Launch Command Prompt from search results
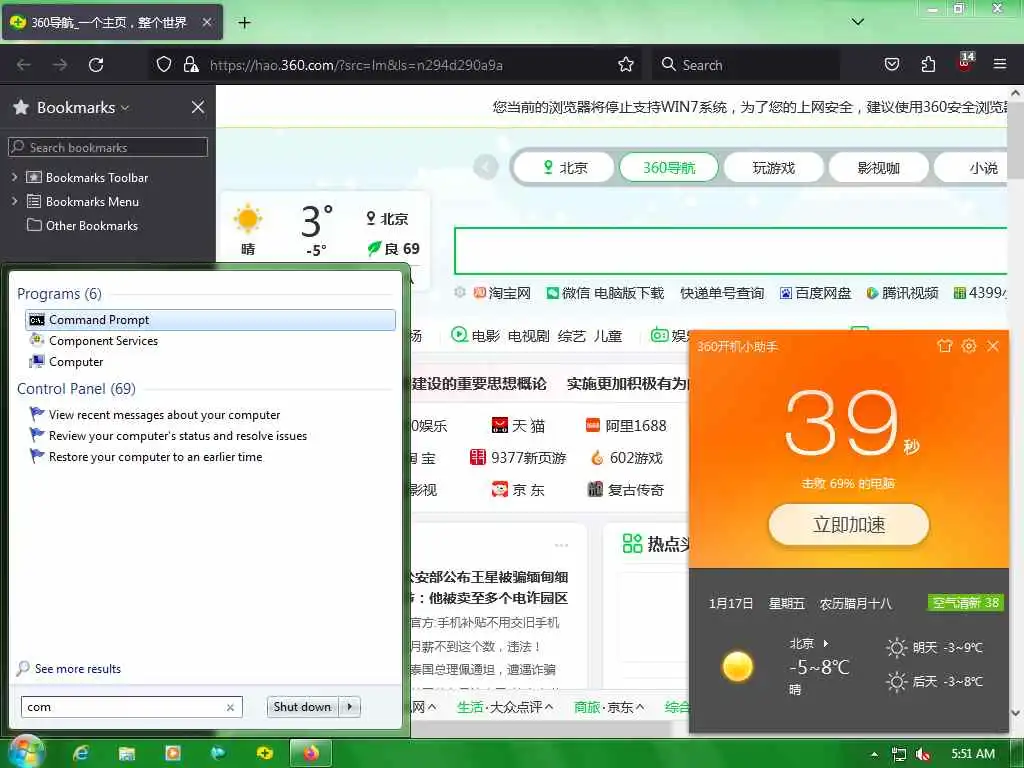 pos(210,319)
